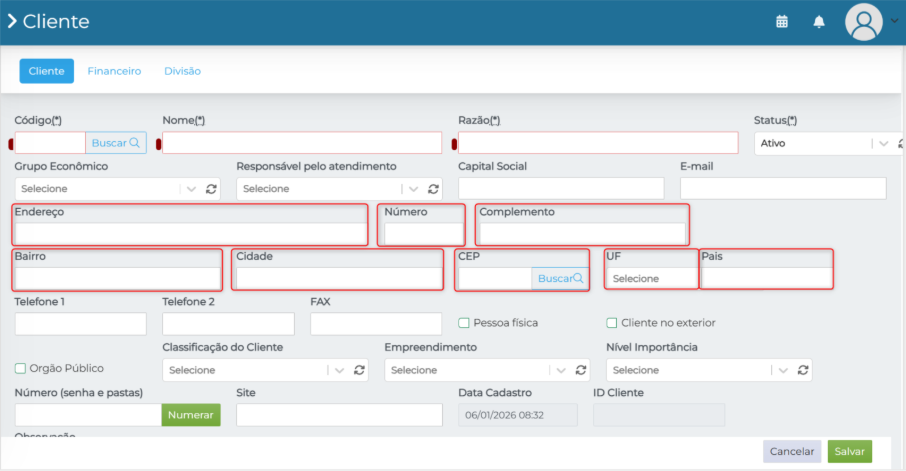Refresh the Grupo Econômico list

(211, 189)
